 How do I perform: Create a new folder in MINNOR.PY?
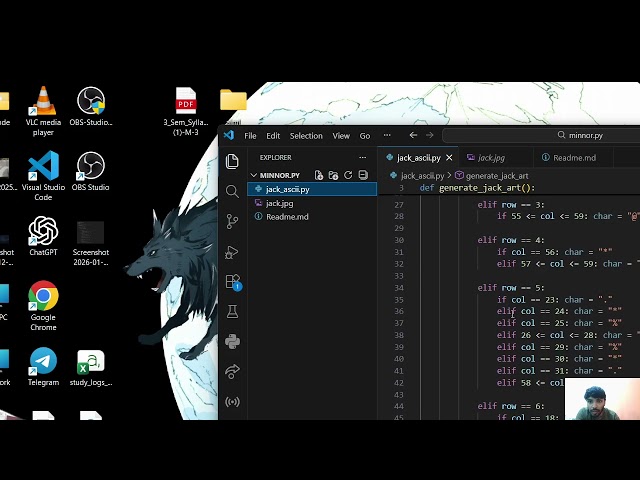coord(333,176)
